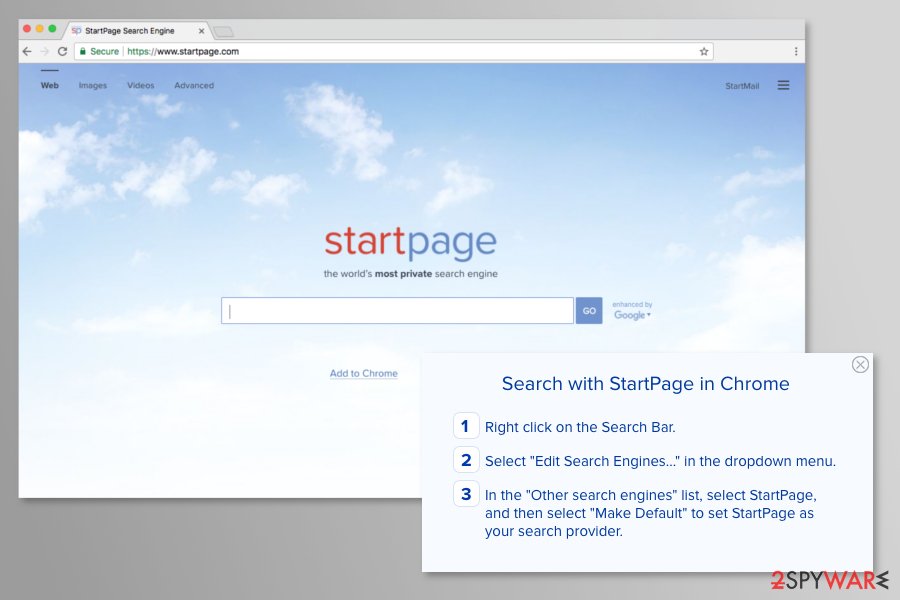Close the StartPage Search Engine tab
This screenshot has width=900, height=600.
[x=201, y=31]
